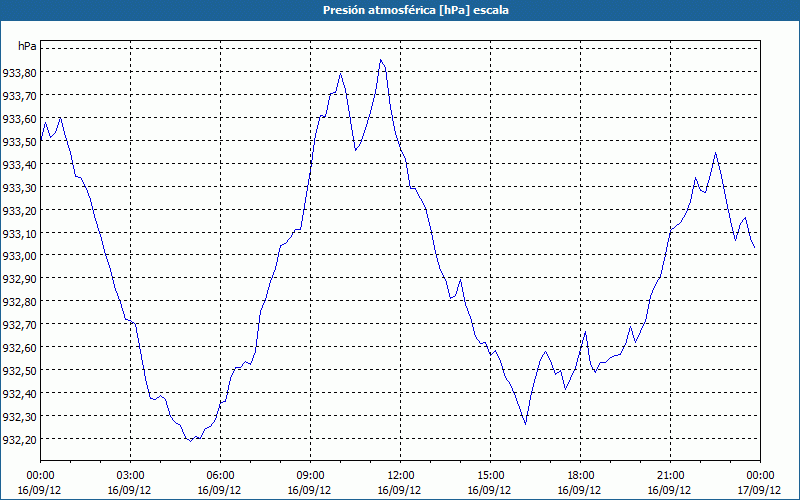Viewport: 800px width, 500px height.
Task: Select the 933,10 pressure axis label
Action: 19,233
